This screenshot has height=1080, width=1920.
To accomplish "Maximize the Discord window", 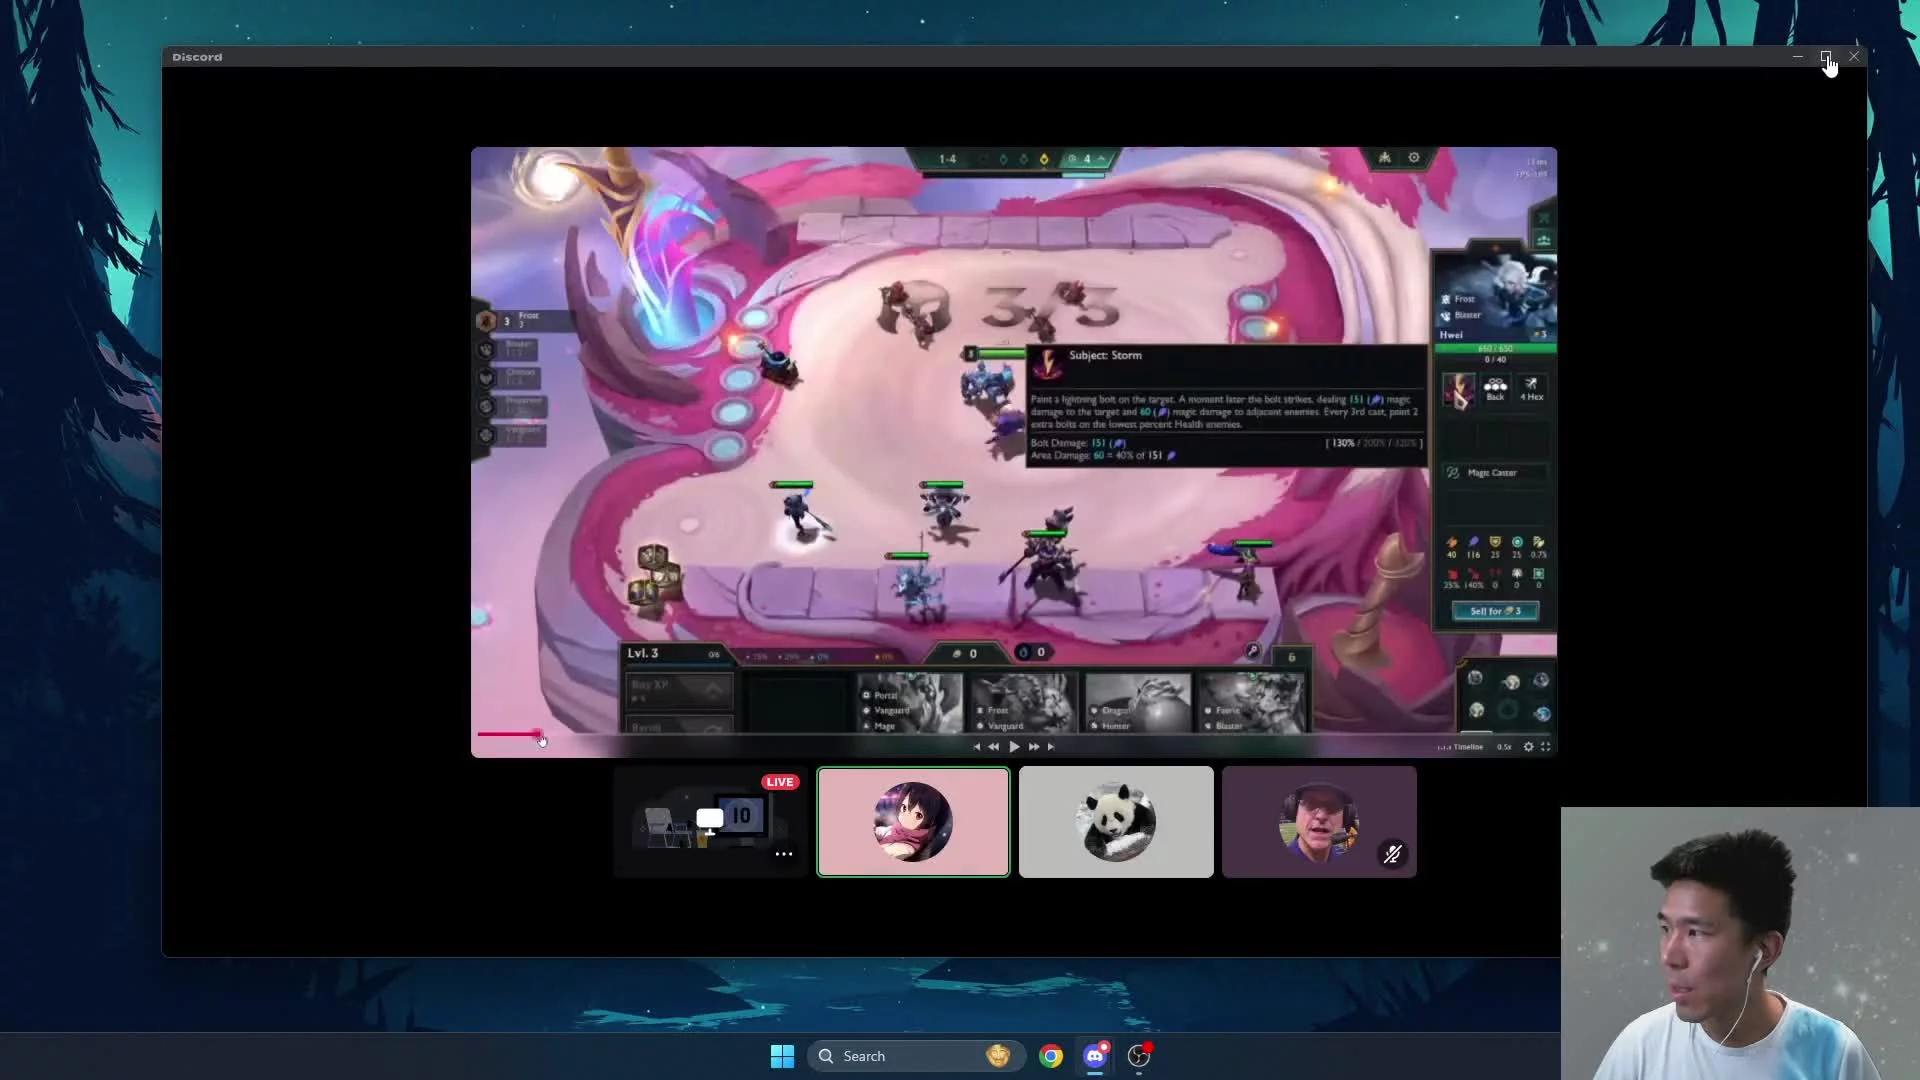I will pos(1826,57).
